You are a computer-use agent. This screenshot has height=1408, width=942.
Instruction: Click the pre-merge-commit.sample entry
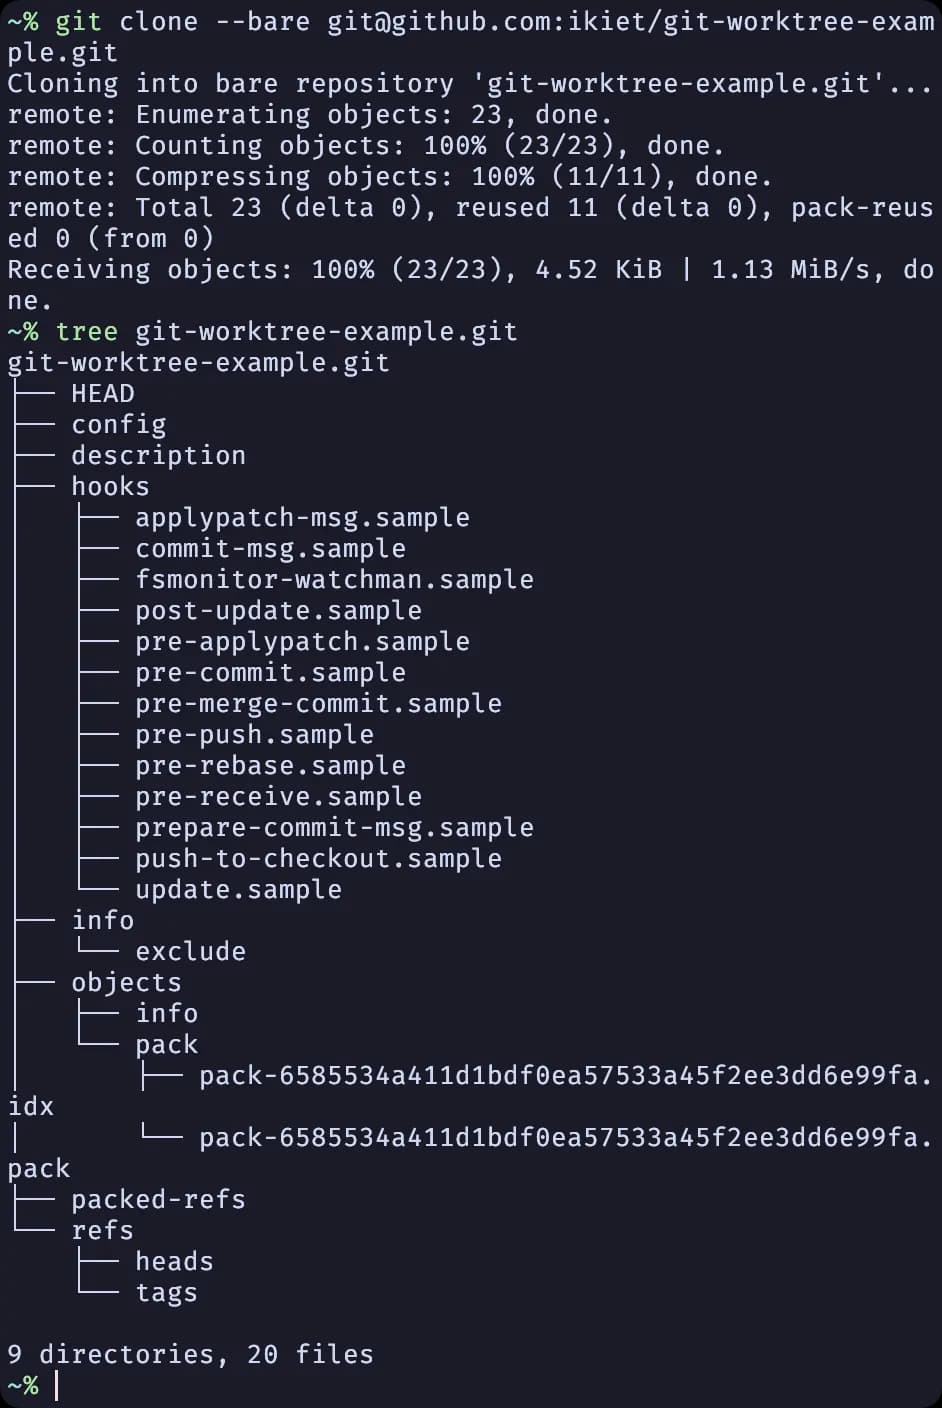click(x=318, y=703)
